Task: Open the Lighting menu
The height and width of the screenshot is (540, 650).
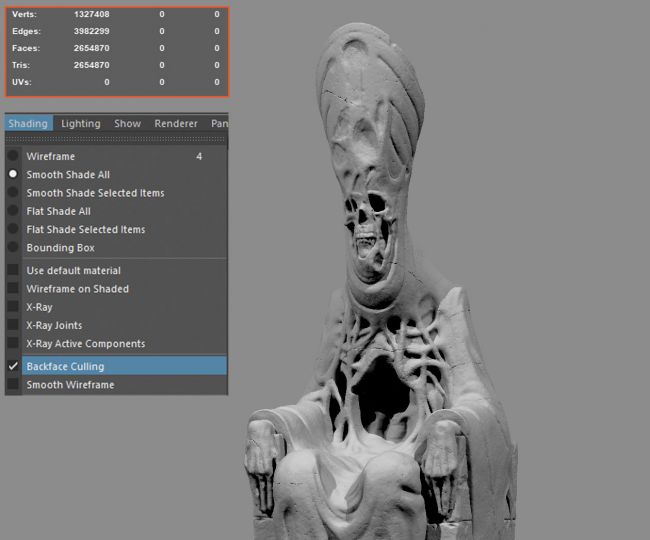Action: [81, 123]
